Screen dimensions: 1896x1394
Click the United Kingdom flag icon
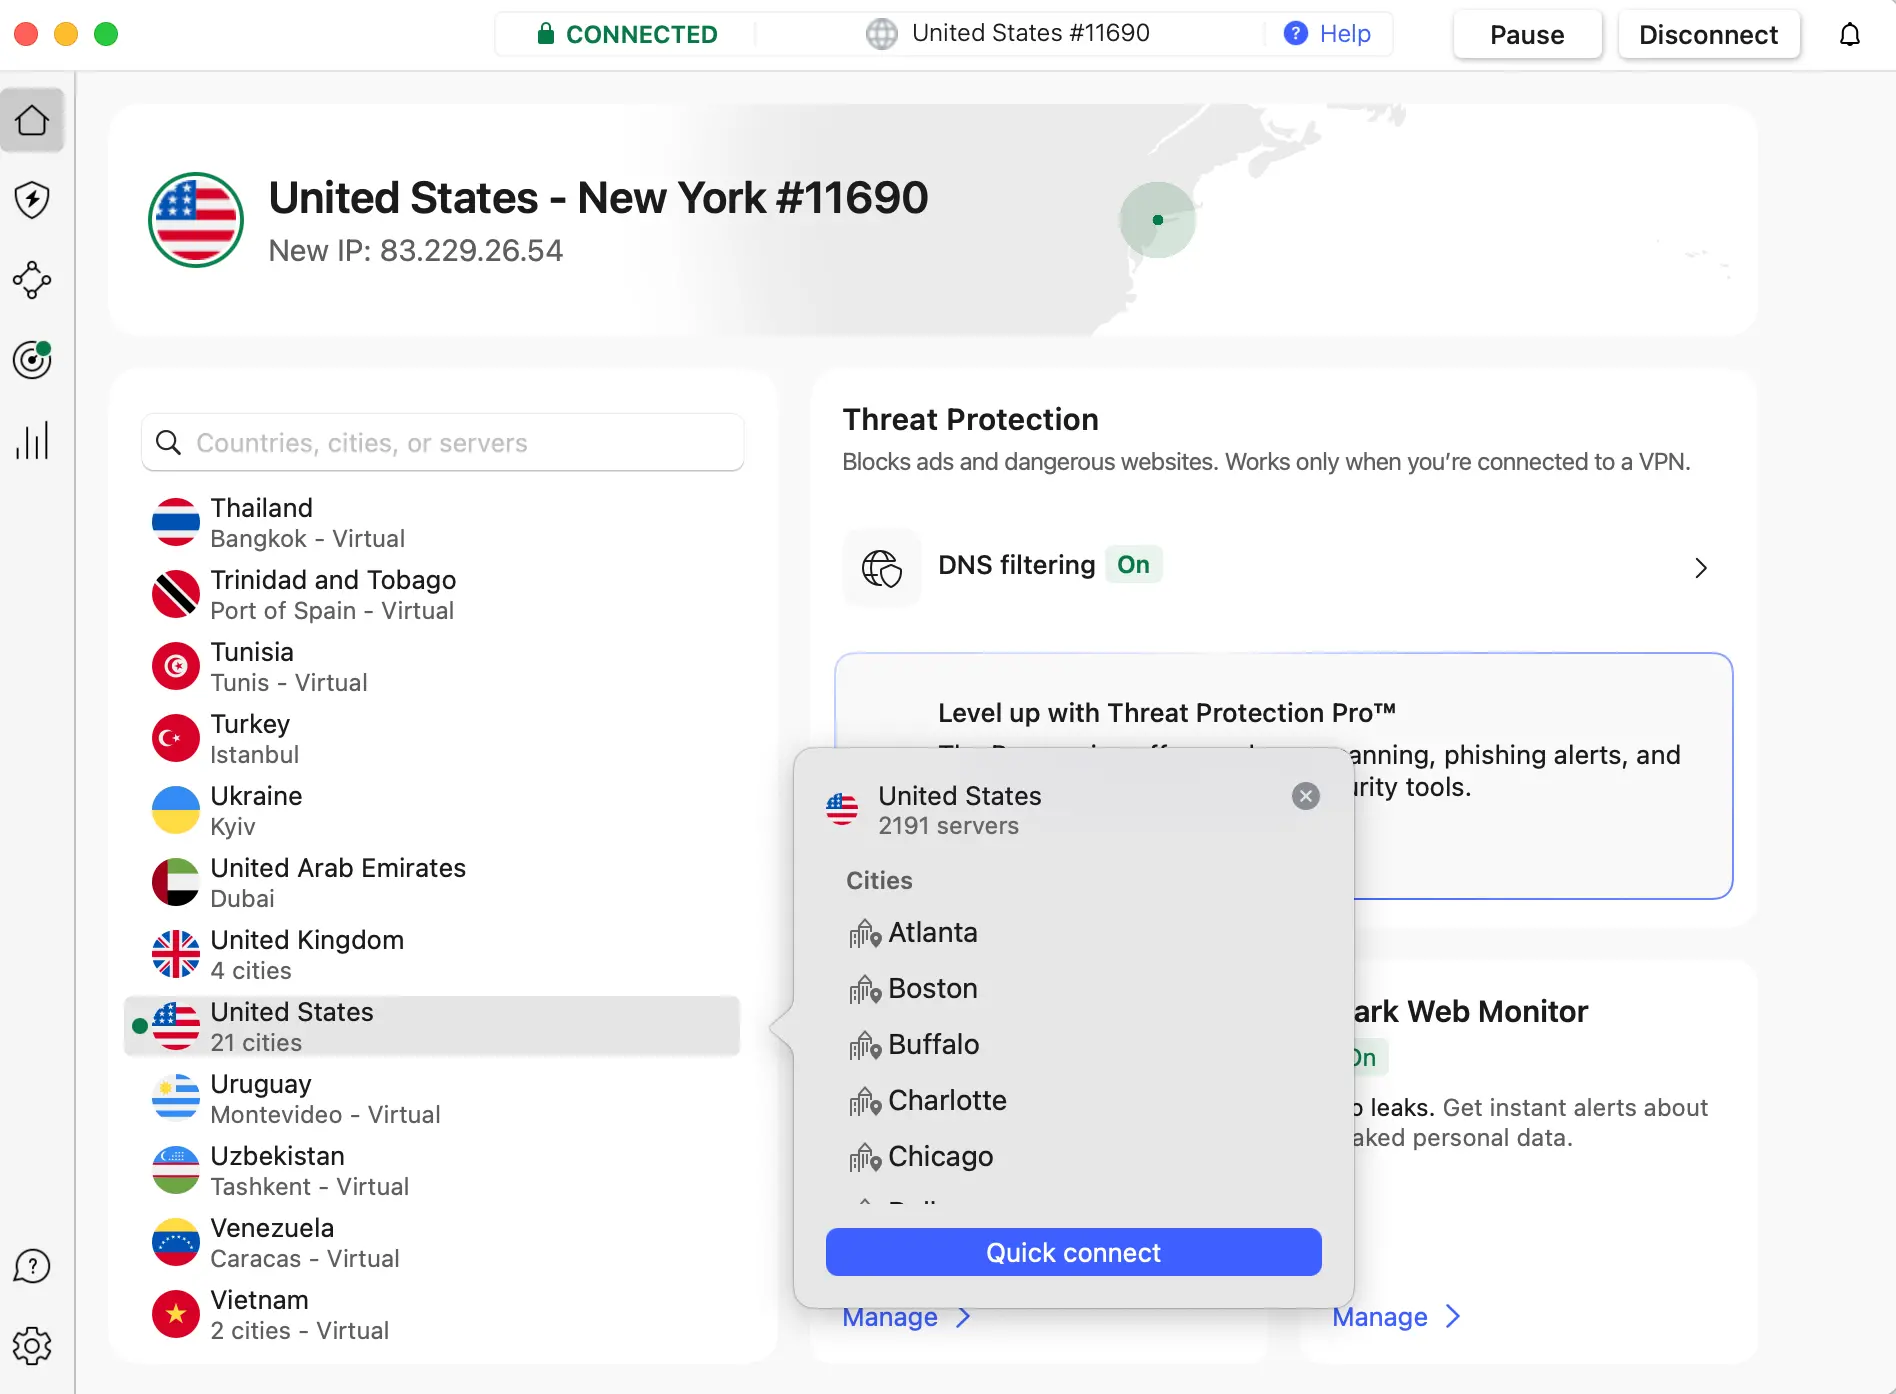(176, 954)
